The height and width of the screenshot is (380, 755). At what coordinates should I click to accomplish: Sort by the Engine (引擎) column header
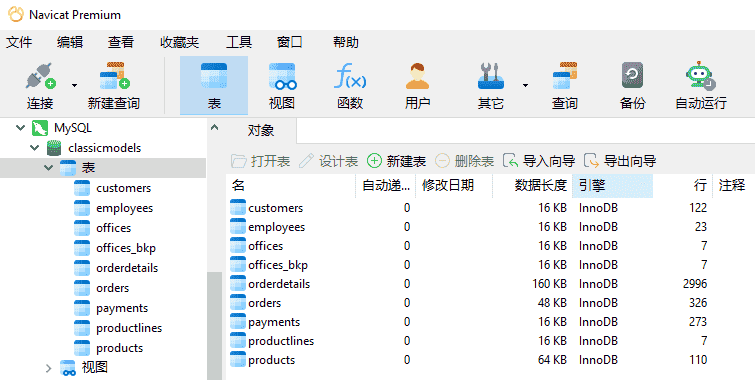[612, 185]
